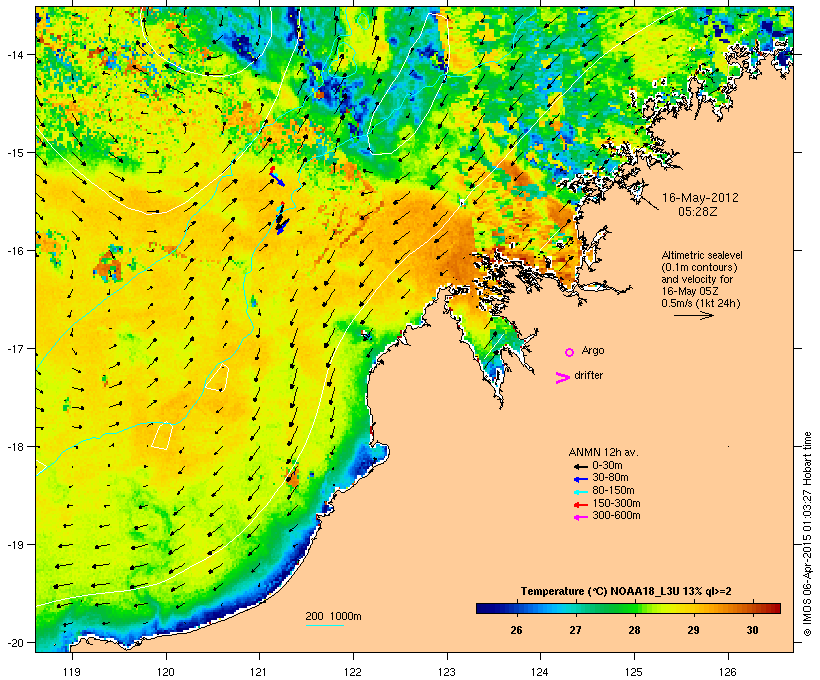This screenshot has height=680, width=820.
Task: Click the magenta 300-600m legend arrow
Action: tap(581, 517)
